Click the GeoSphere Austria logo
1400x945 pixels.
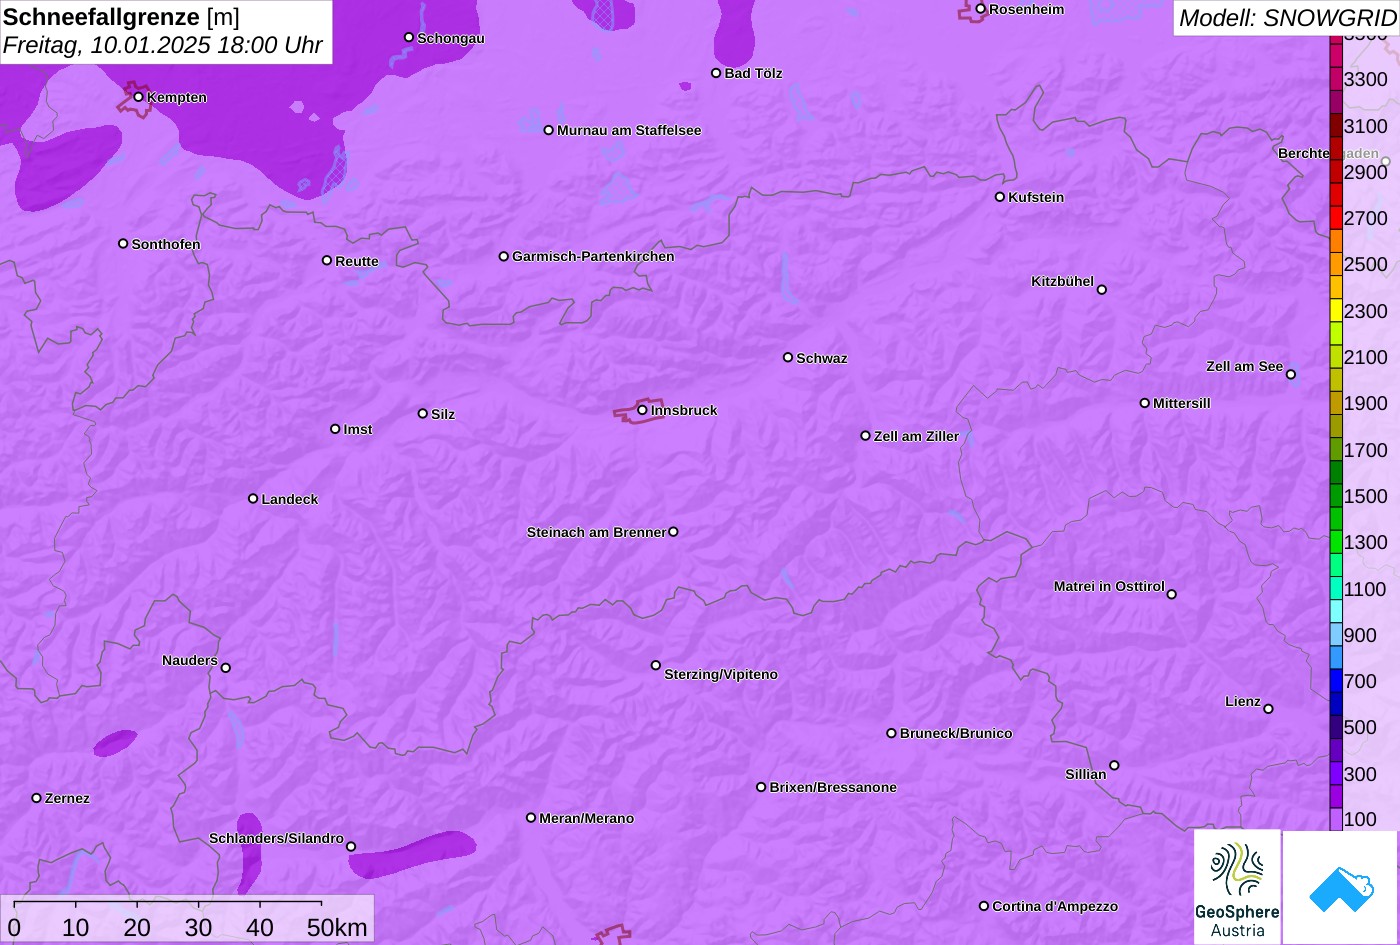coord(1237,887)
